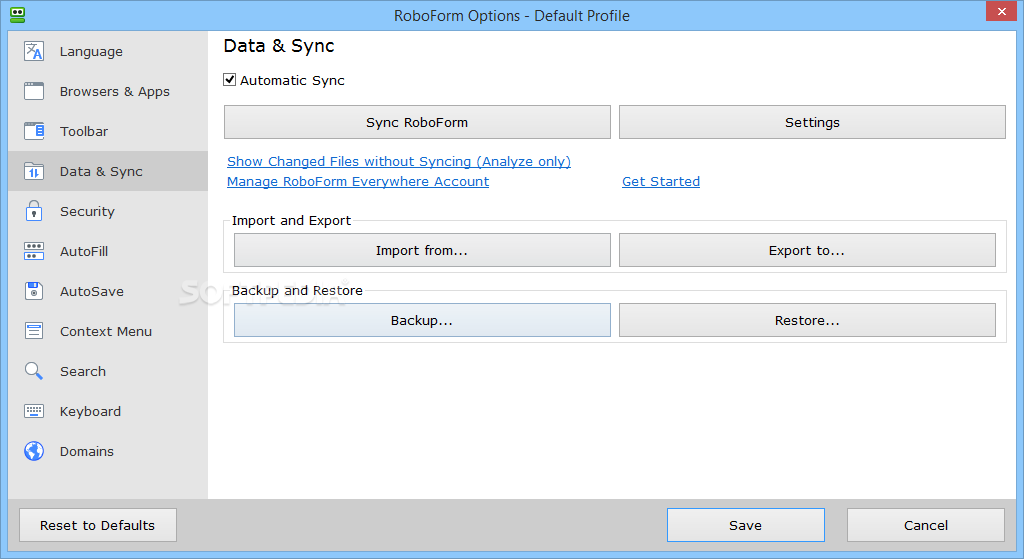Select the Data & Sync section
This screenshot has height=559, width=1024.
coord(108,171)
